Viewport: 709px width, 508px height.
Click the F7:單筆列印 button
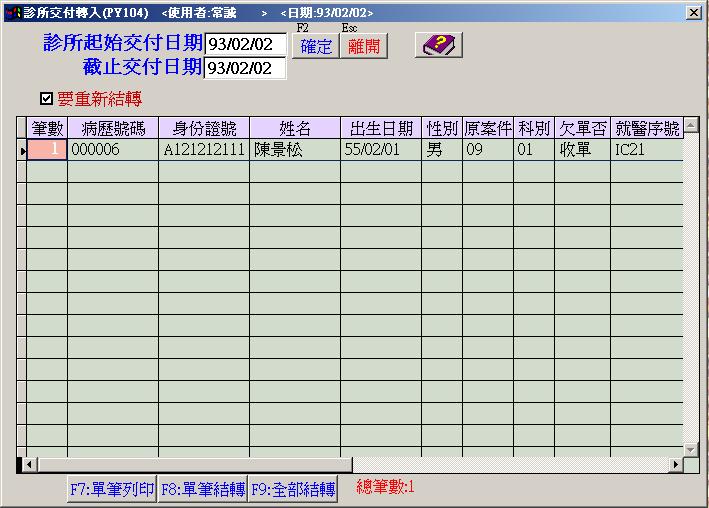[x=111, y=489]
